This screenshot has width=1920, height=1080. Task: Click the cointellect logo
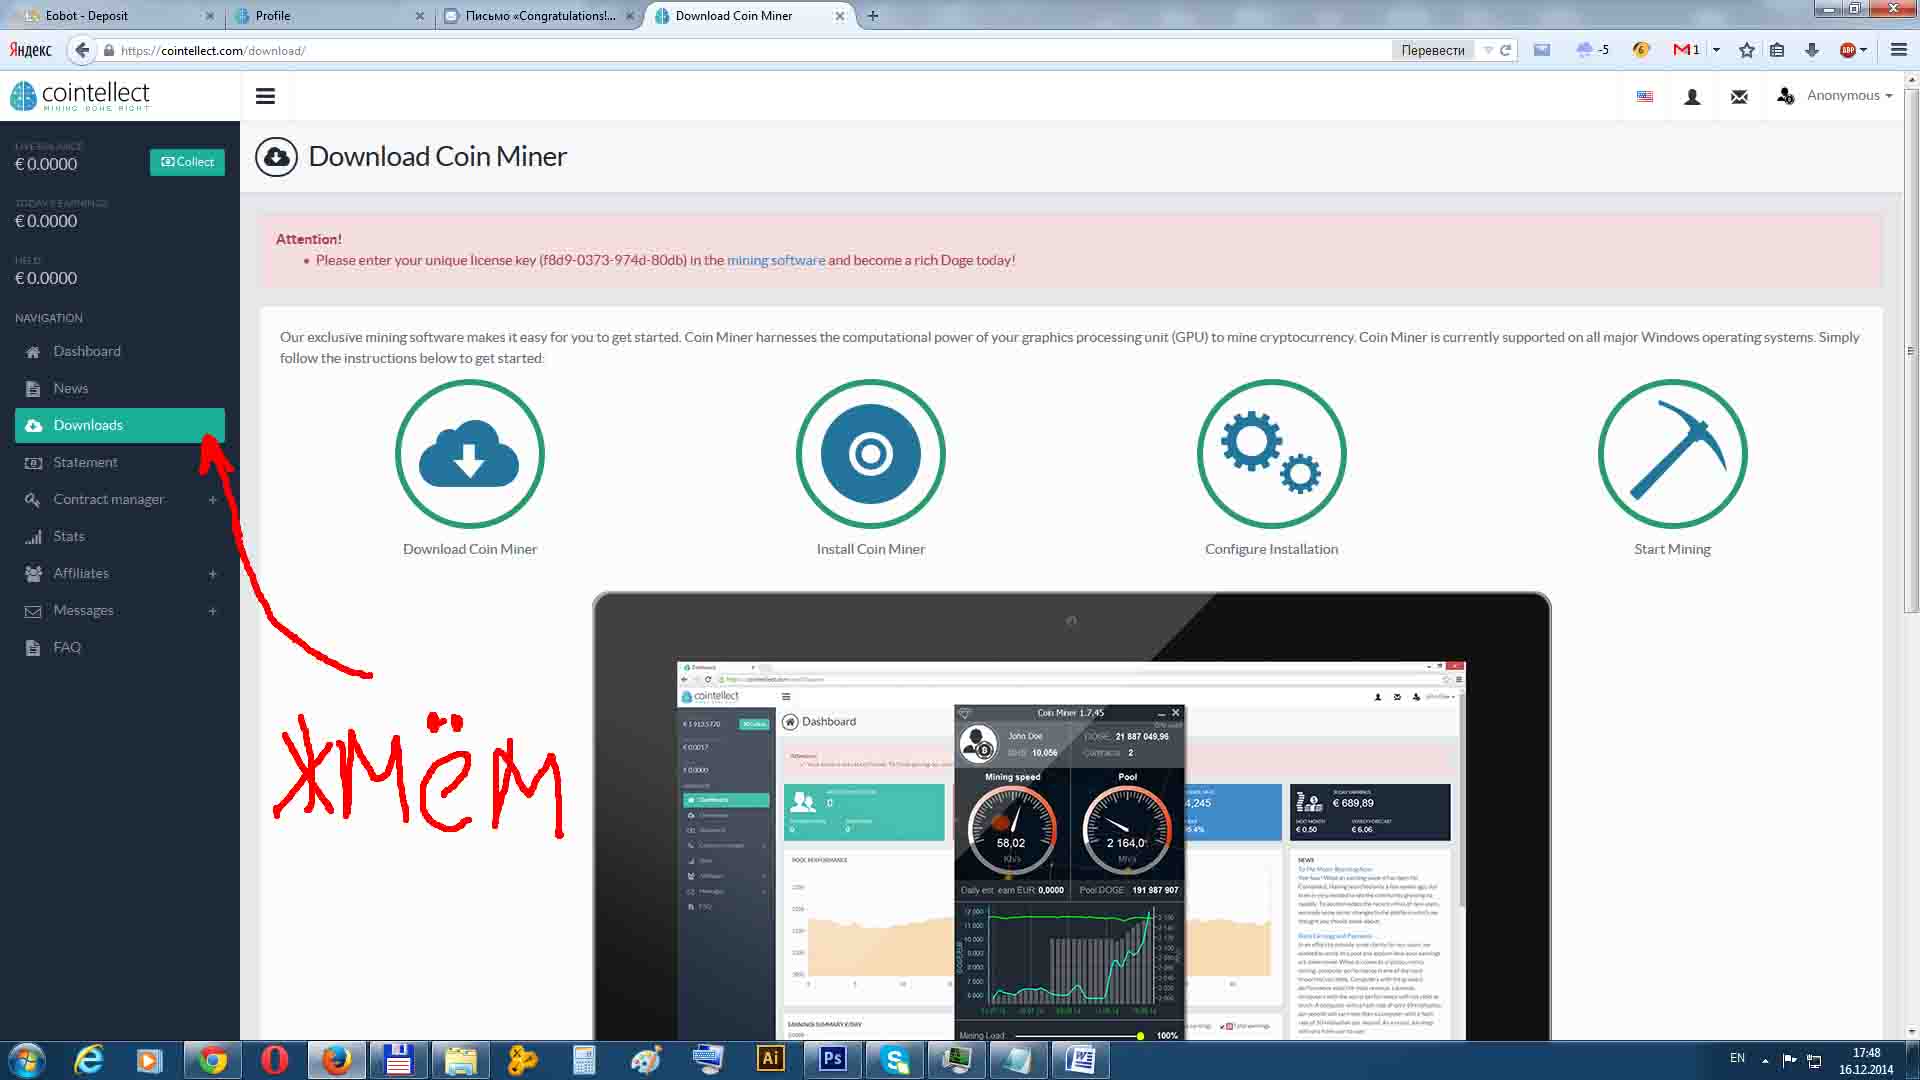click(80, 96)
